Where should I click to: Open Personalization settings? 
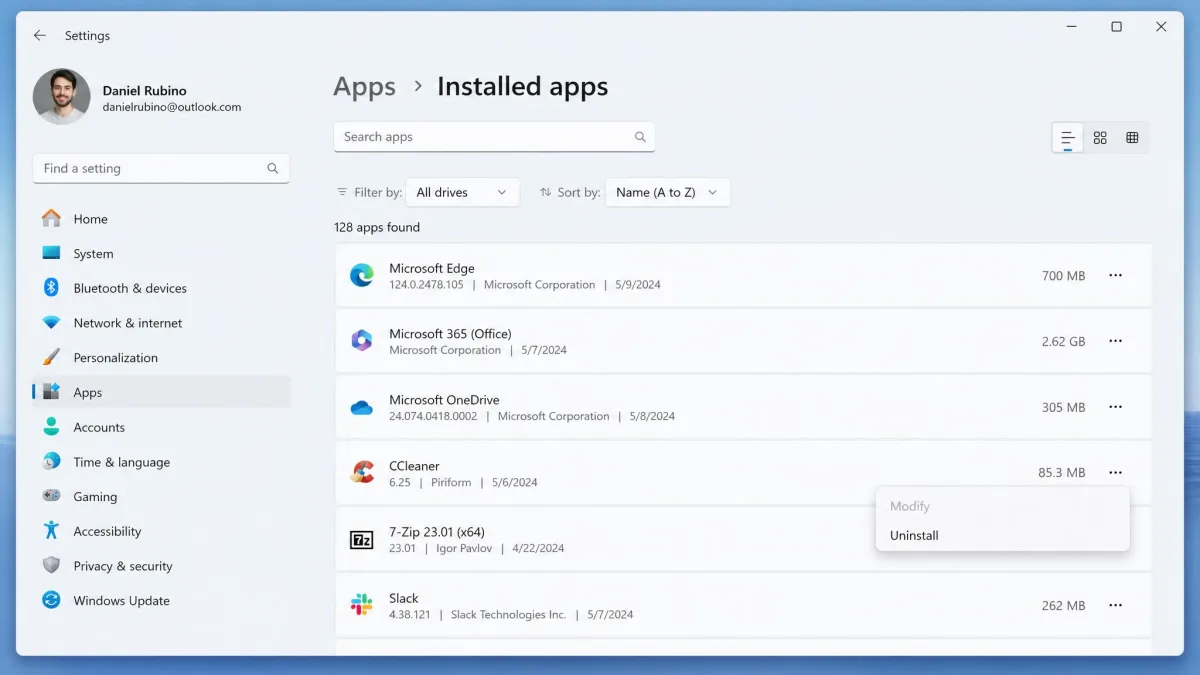click(x=161, y=358)
